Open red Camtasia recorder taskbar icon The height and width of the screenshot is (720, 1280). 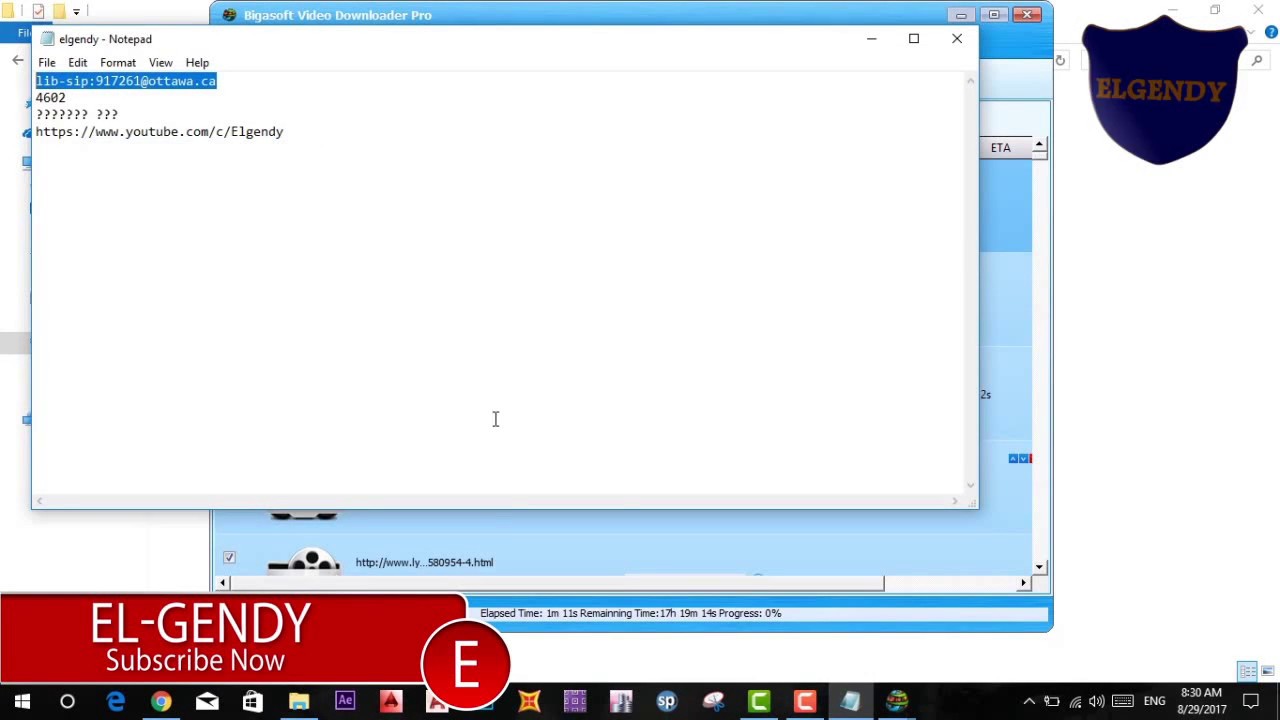point(805,701)
